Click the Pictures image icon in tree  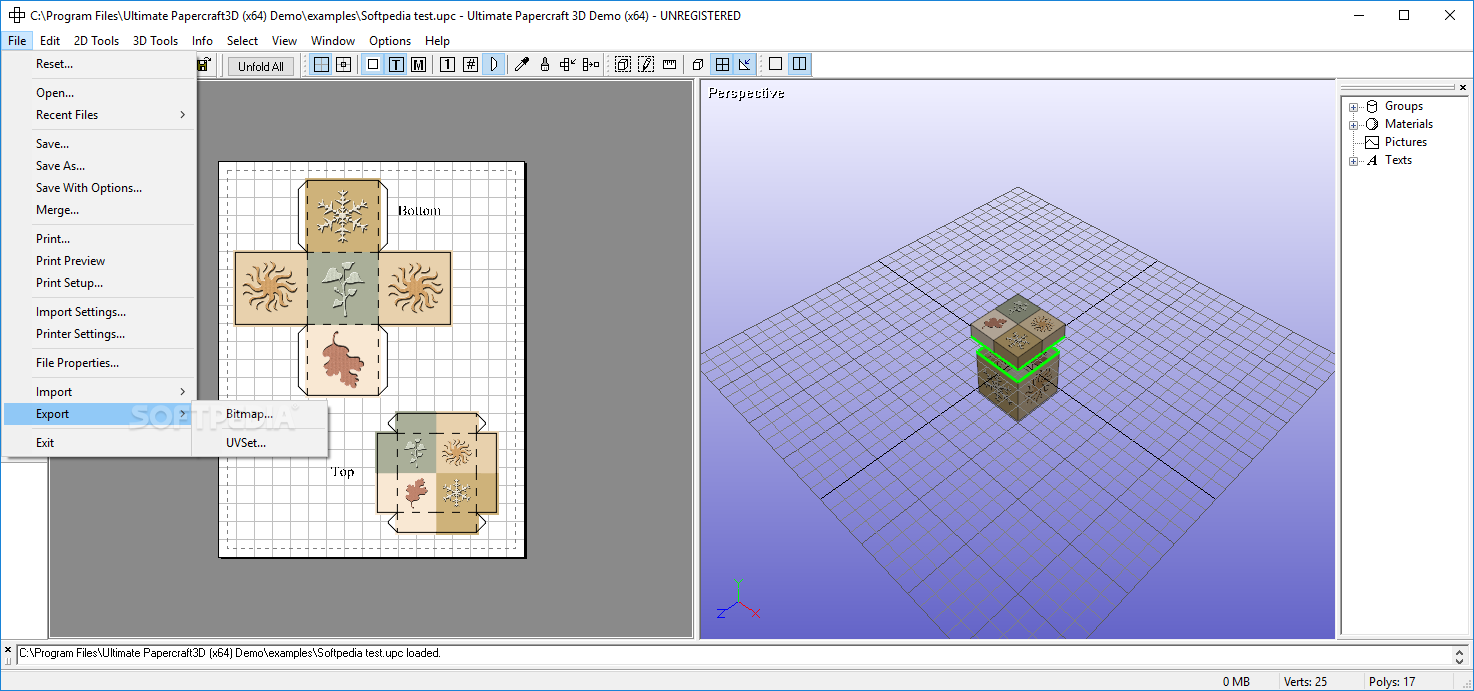1372,142
